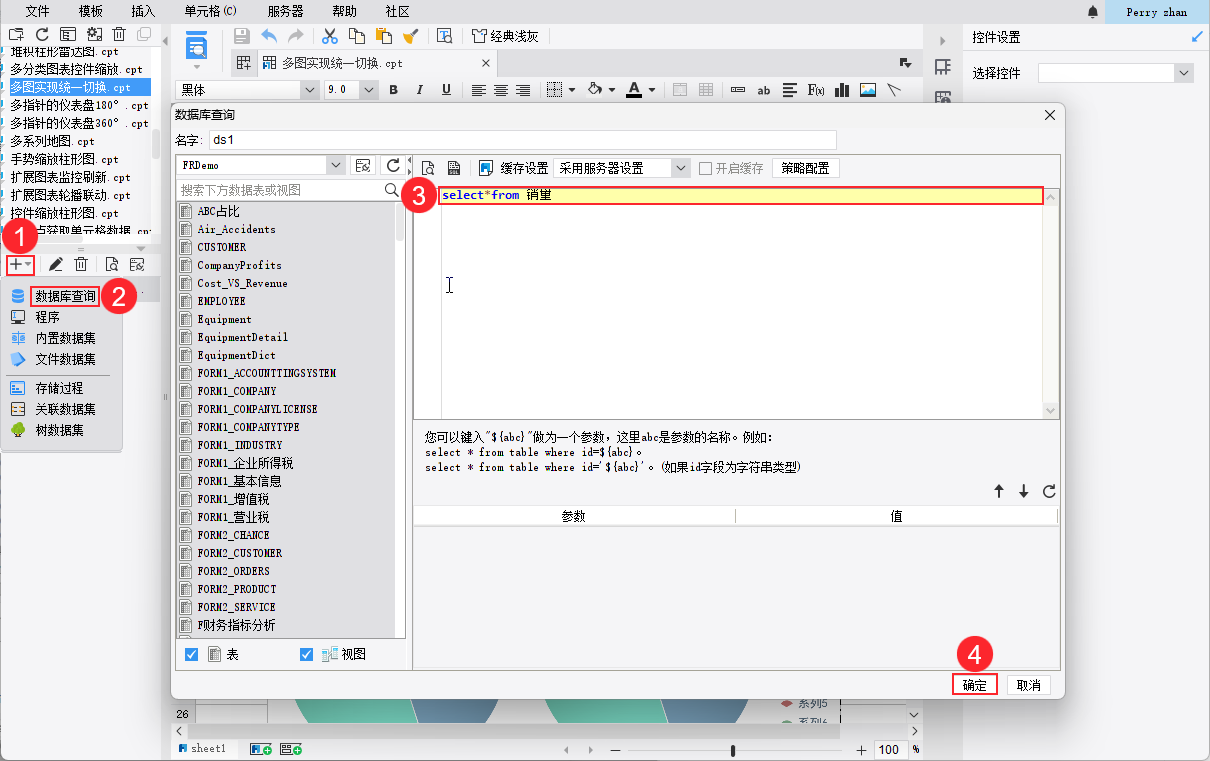
Task: Click the format painter brush icon
Action: coord(410,36)
